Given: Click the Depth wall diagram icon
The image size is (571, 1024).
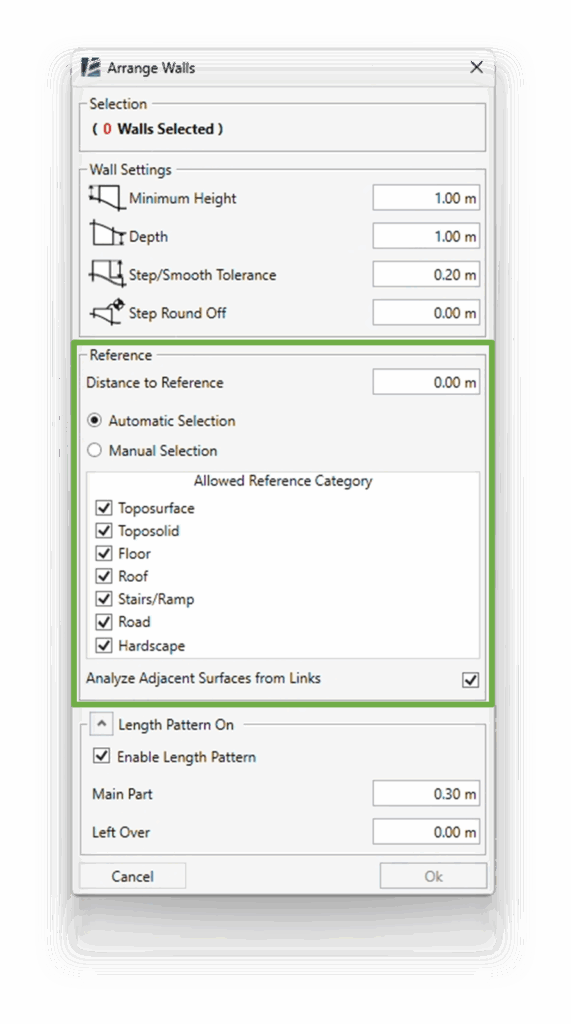Looking at the screenshot, I should click(x=108, y=235).
